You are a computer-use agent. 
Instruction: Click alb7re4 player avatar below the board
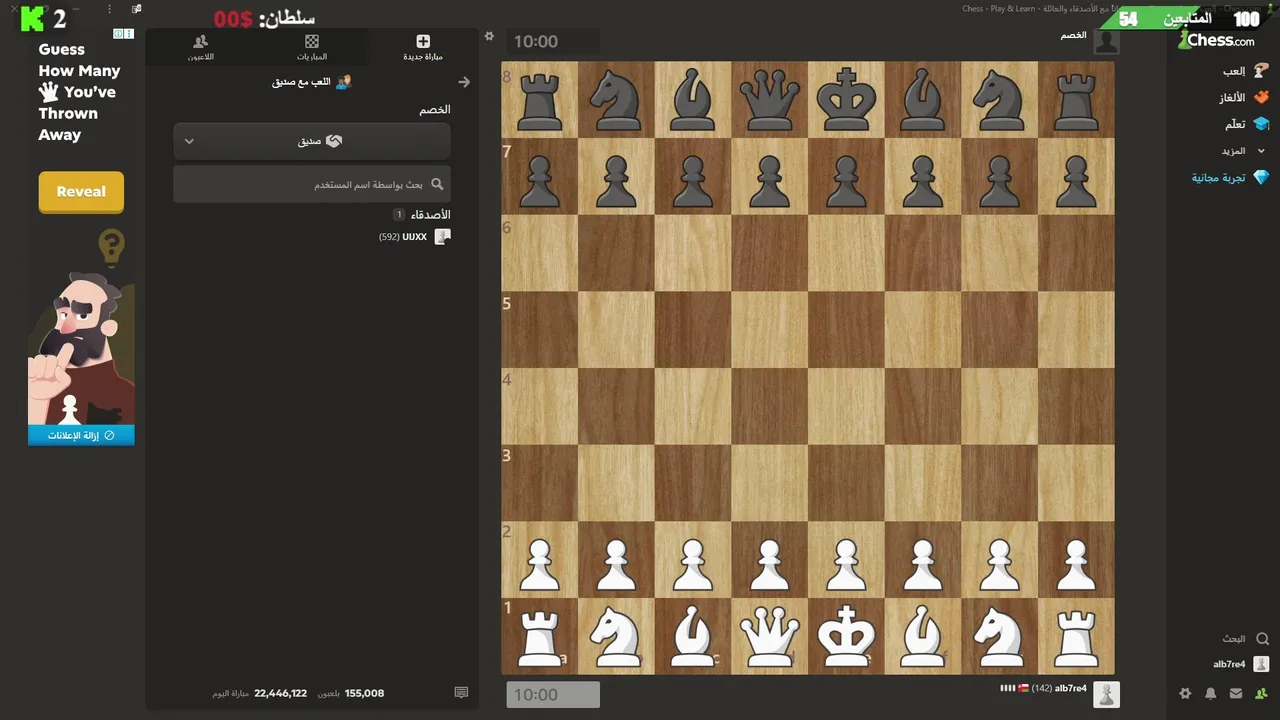(1106, 694)
